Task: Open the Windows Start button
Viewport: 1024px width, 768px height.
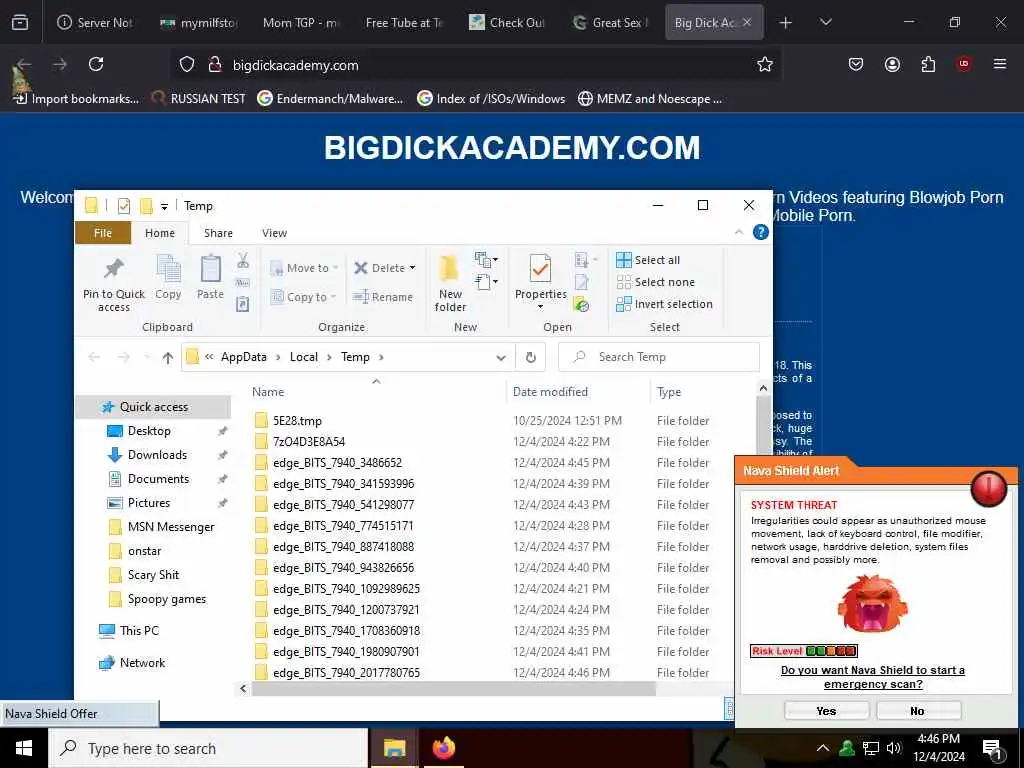Action: click(x=24, y=748)
